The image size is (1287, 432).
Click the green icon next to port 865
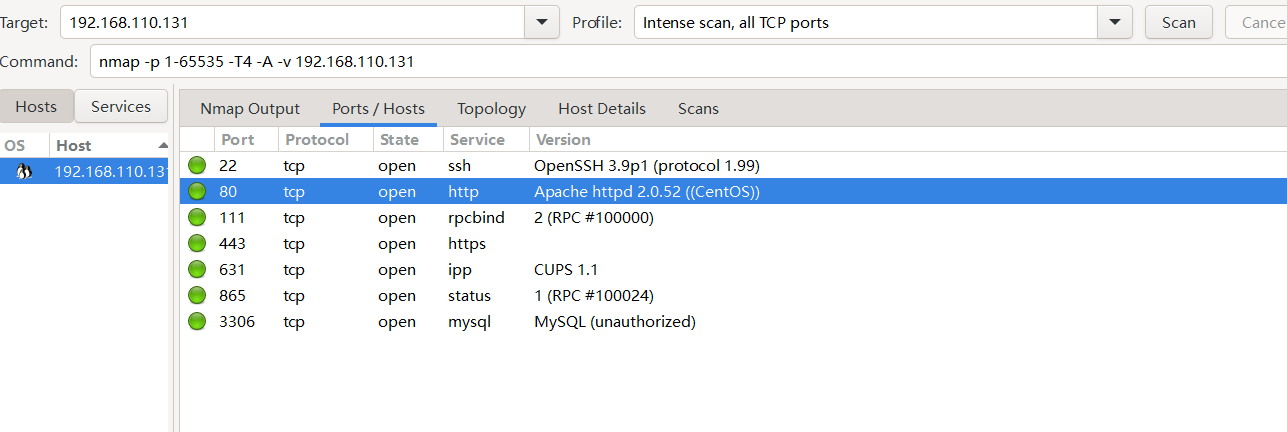pyautogui.click(x=196, y=295)
